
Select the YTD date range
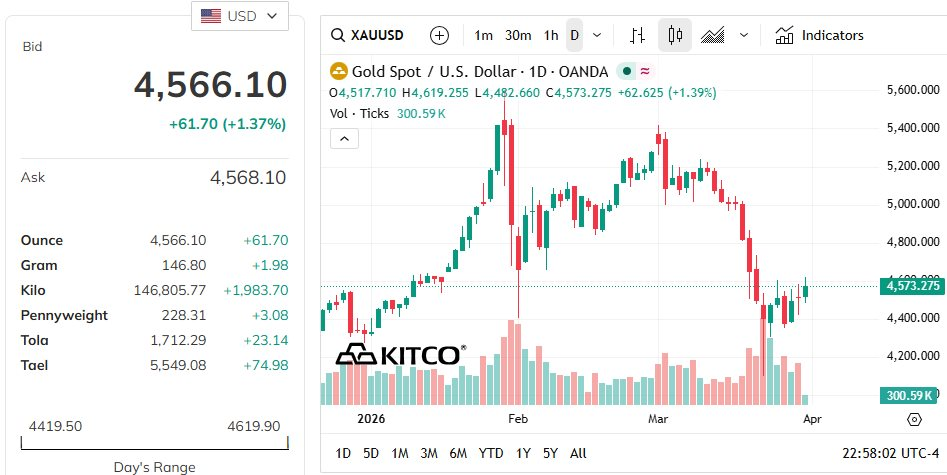coord(491,453)
